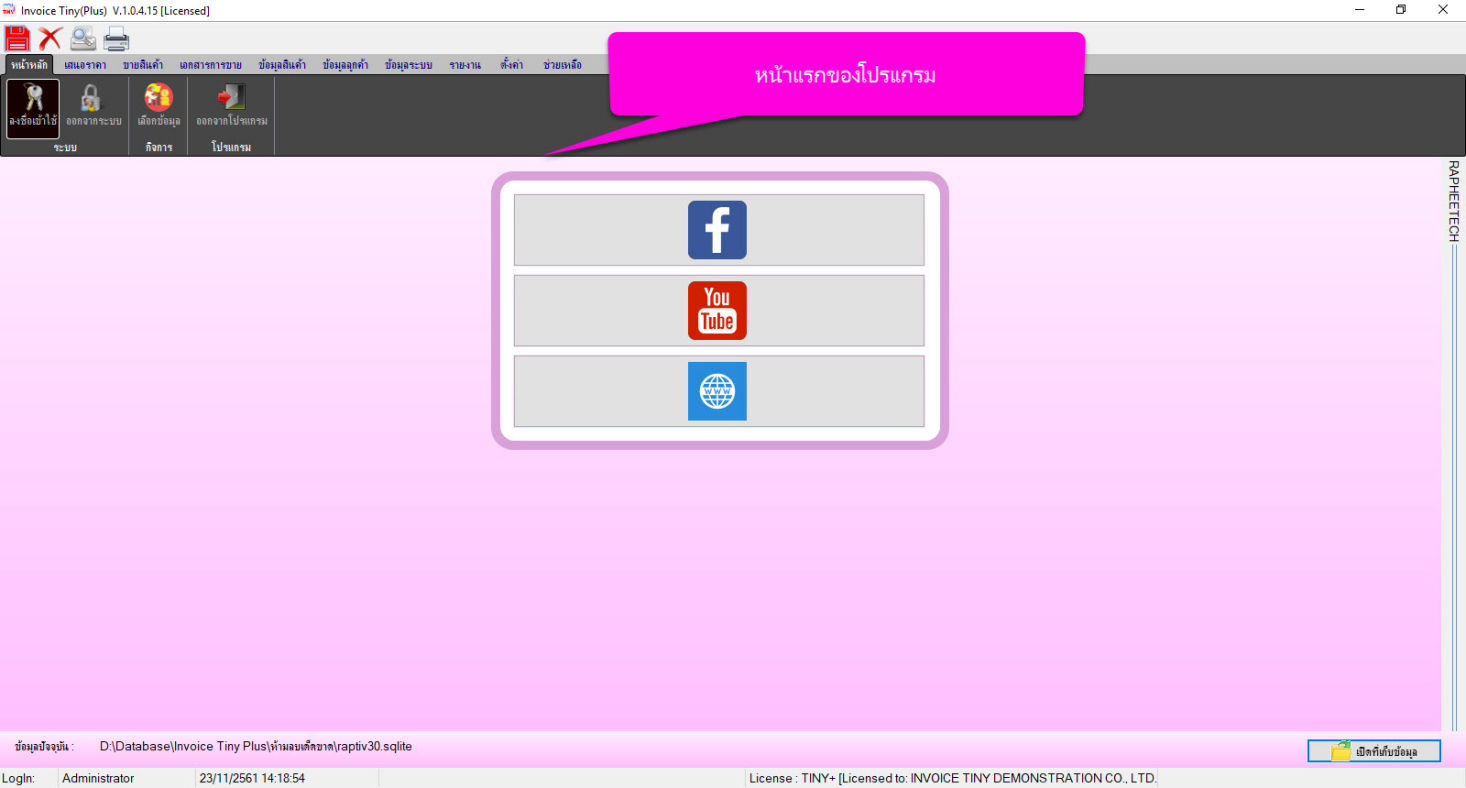Switch to the หน้าหลัก tab
1466x788 pixels.
click(30, 65)
